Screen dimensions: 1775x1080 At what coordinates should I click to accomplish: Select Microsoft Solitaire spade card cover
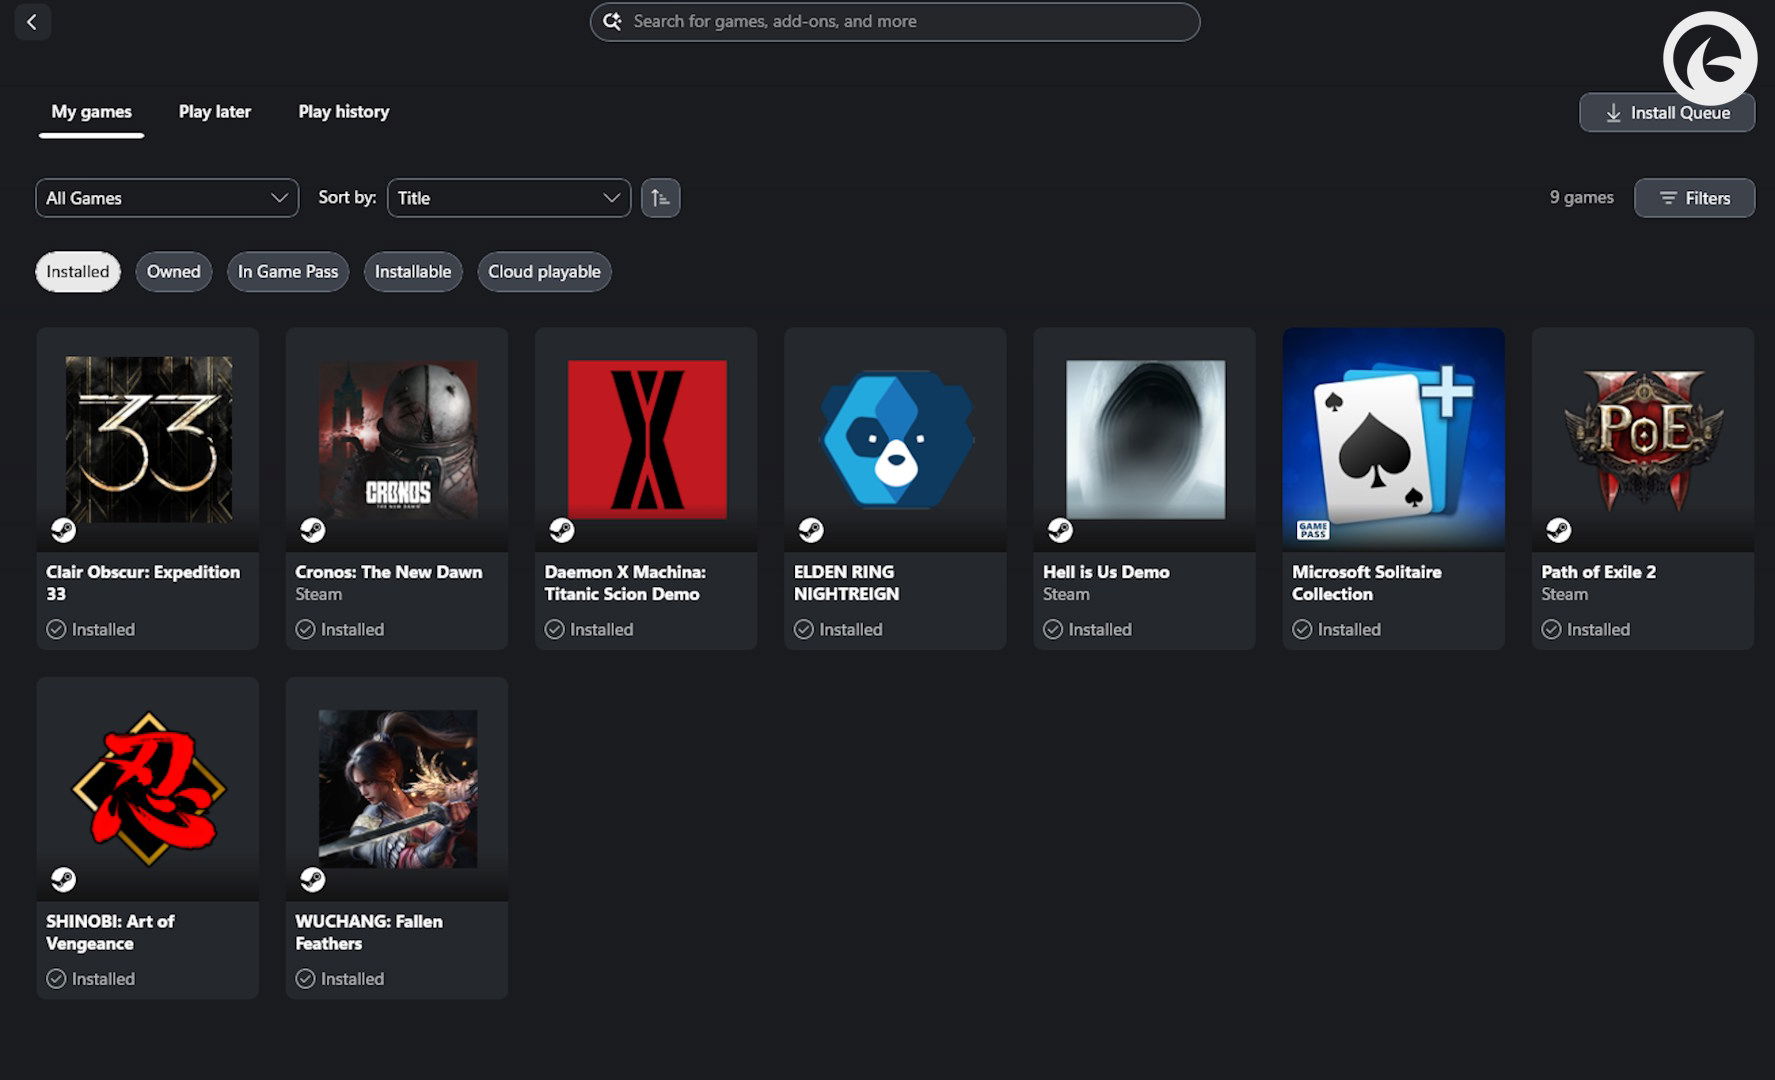1394,439
